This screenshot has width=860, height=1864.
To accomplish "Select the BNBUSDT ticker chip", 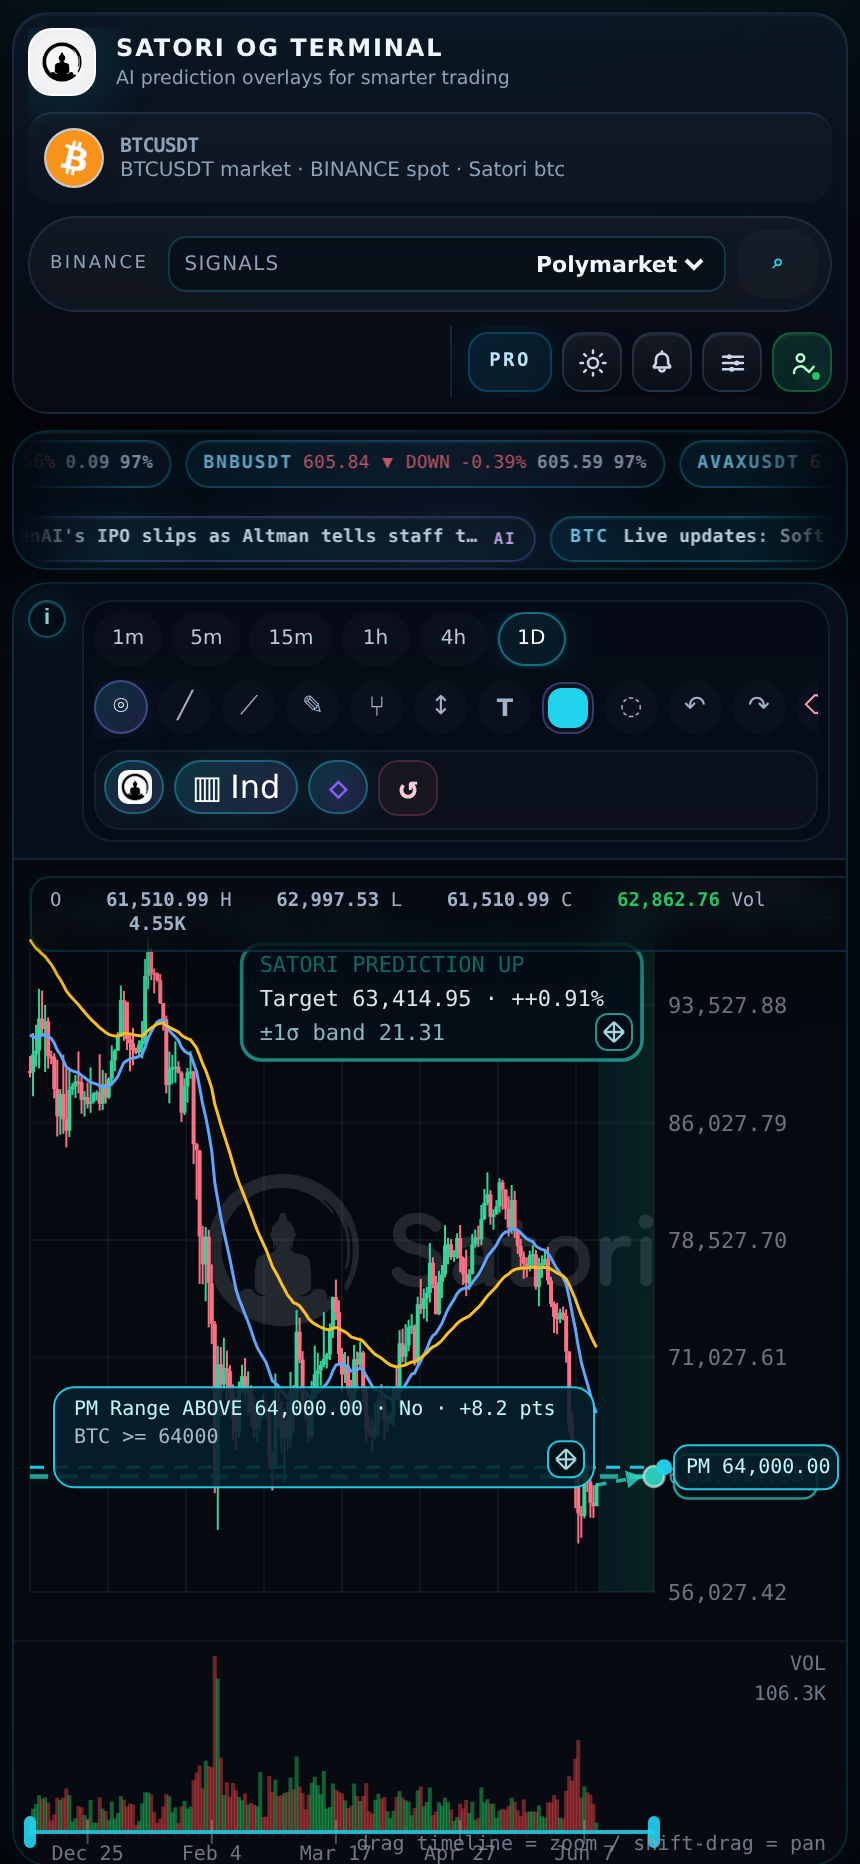I will coord(425,463).
